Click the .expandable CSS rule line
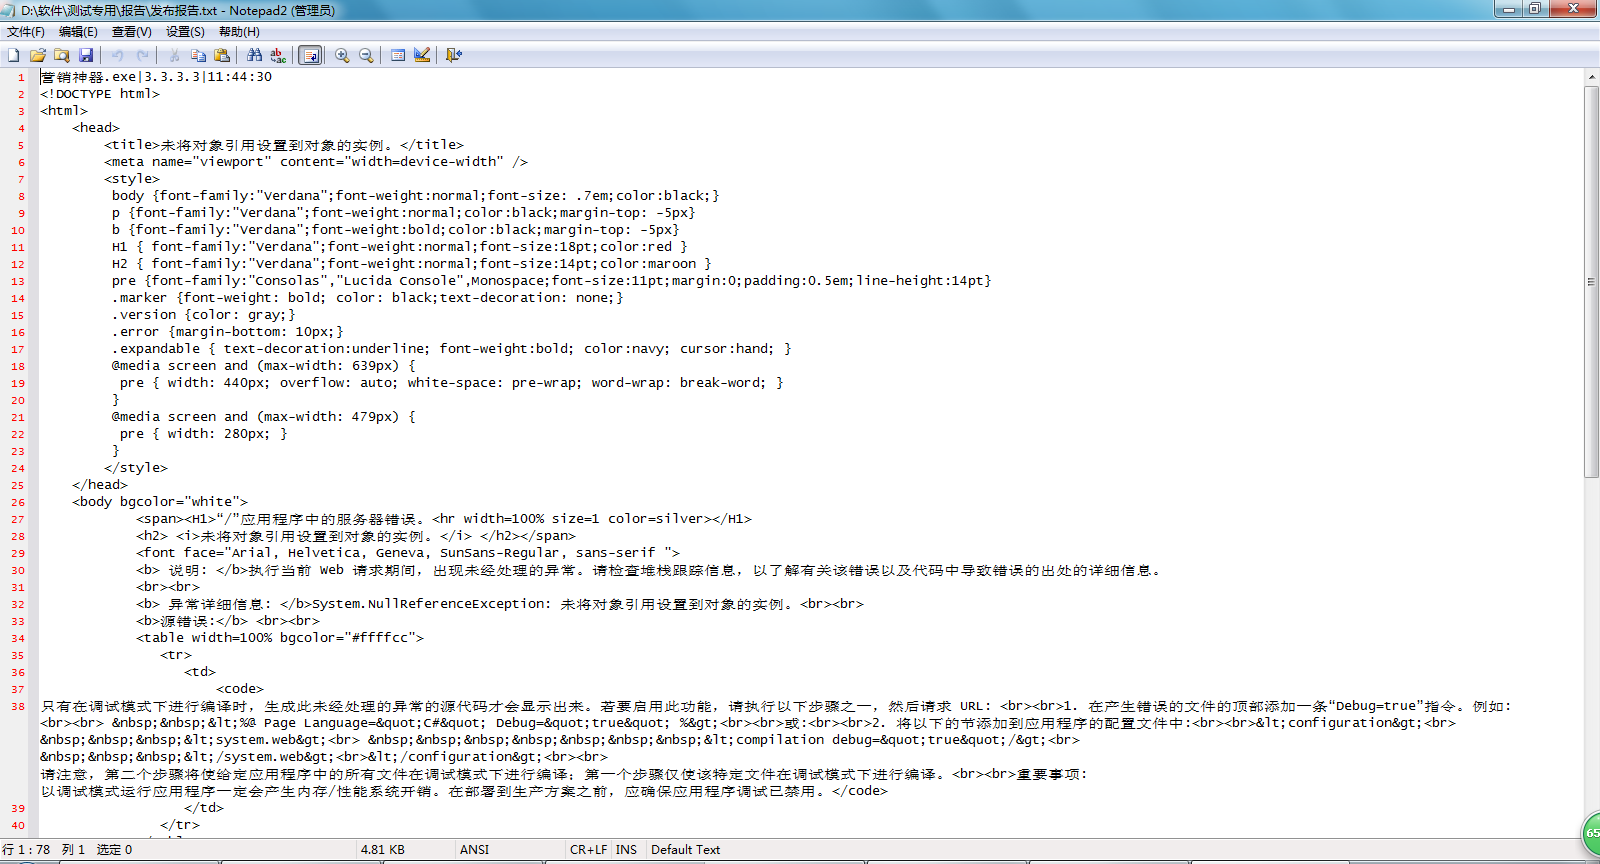 tap(452, 349)
